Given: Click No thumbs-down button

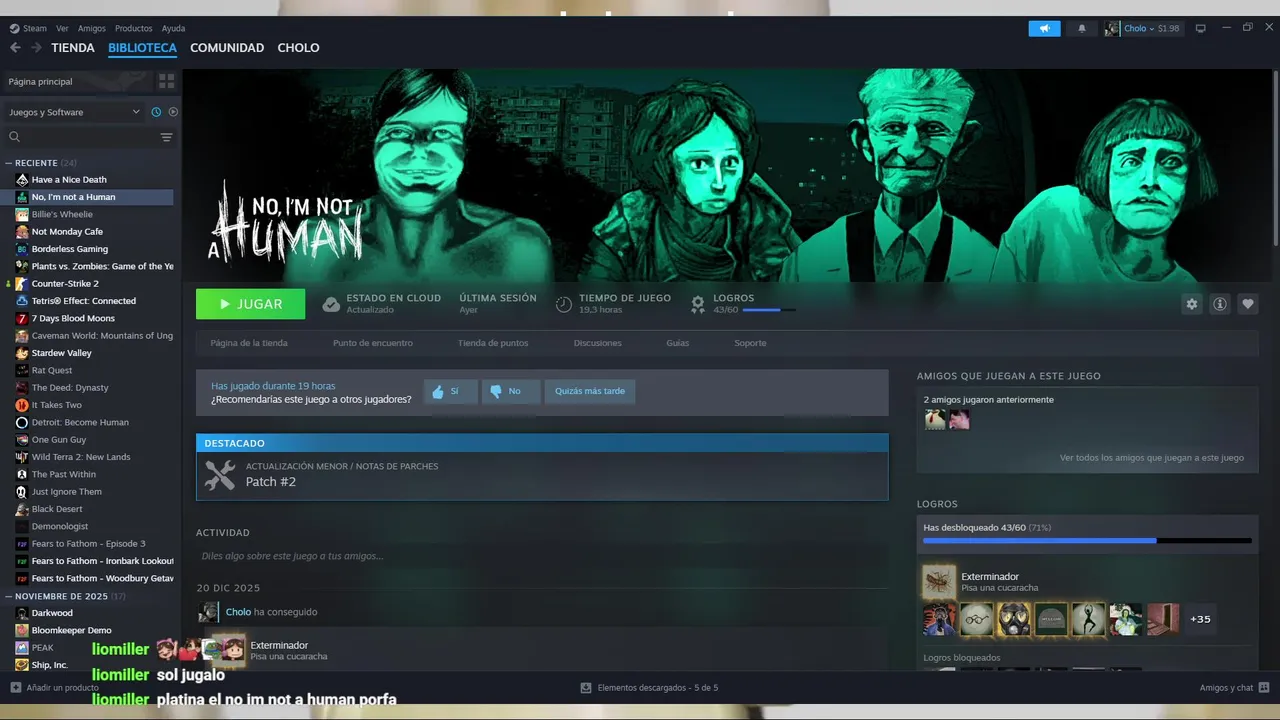Looking at the screenshot, I should [510, 391].
